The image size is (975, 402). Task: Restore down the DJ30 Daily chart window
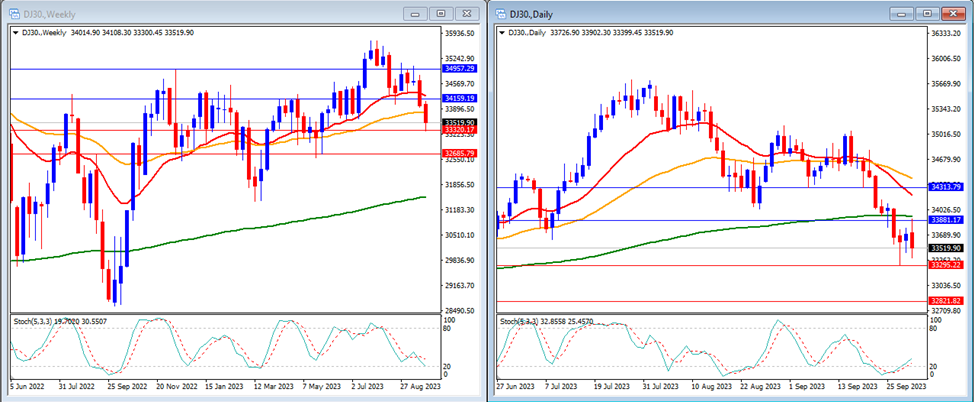(926, 14)
